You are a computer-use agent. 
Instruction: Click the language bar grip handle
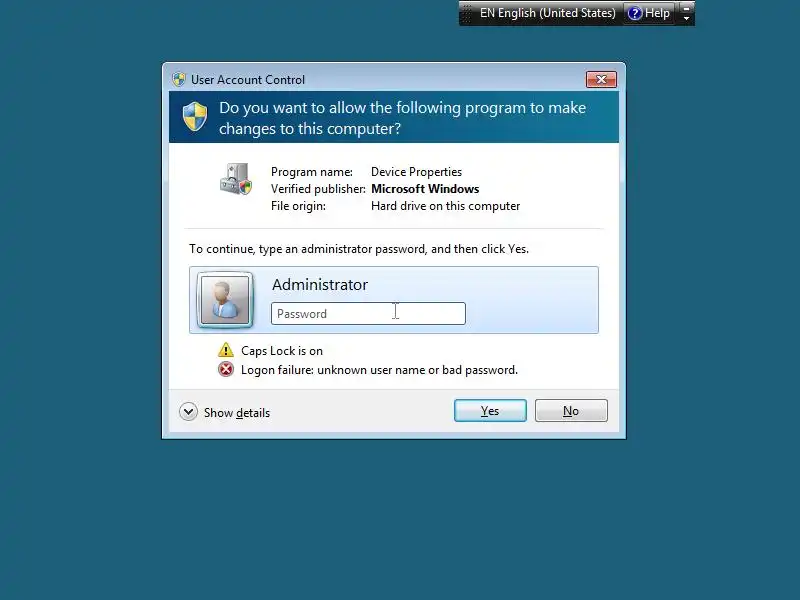click(466, 14)
